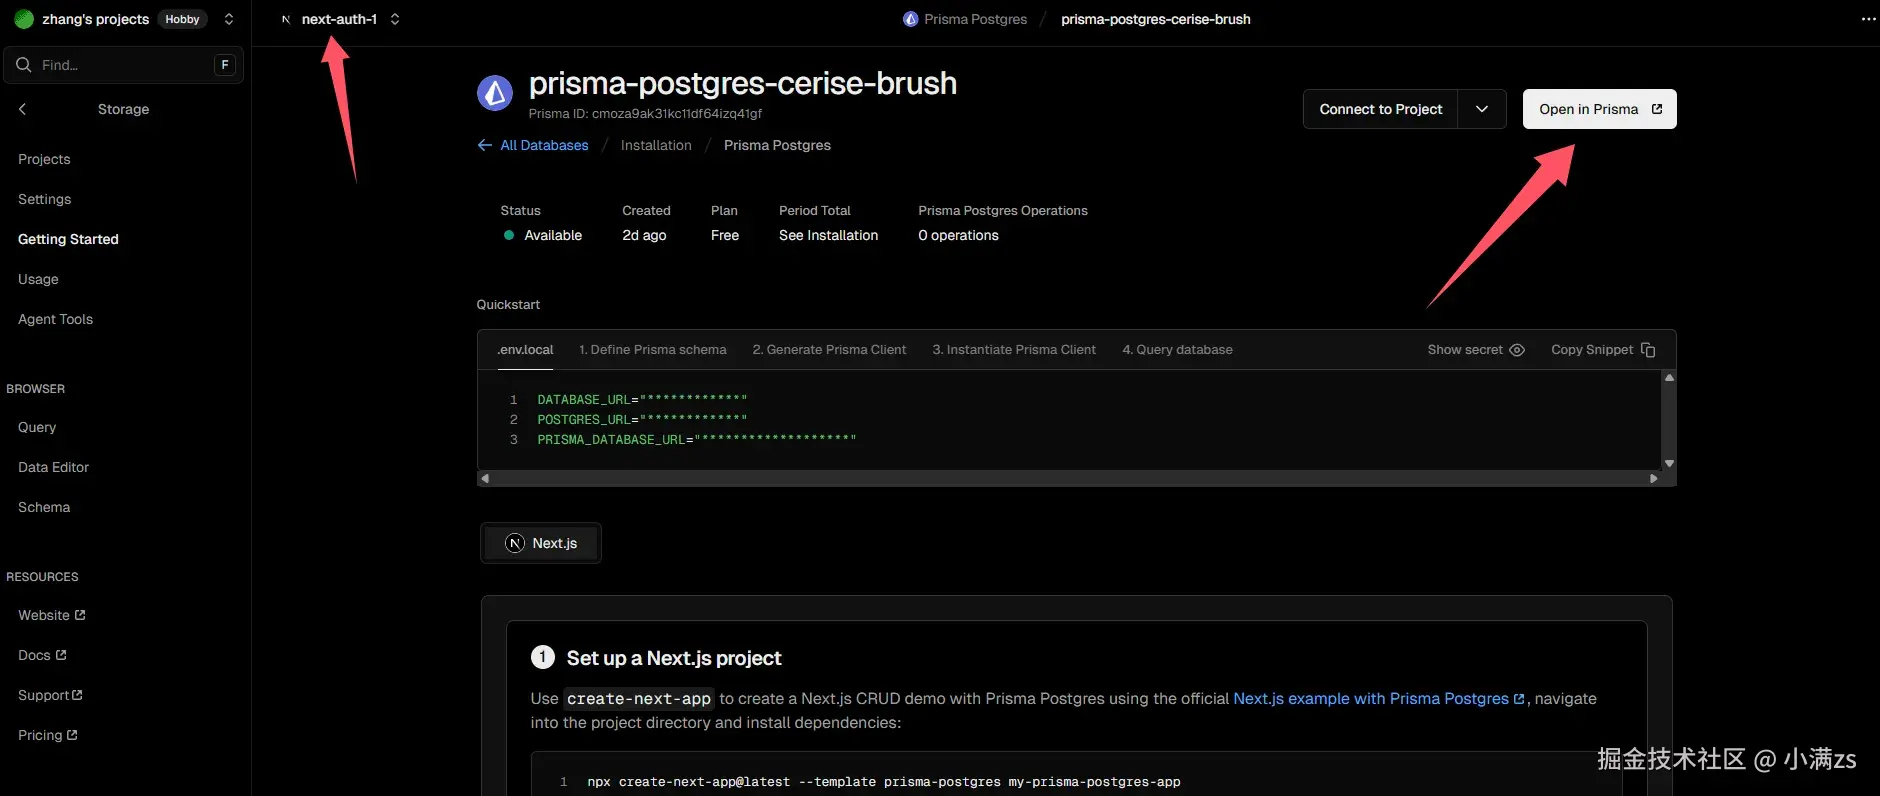The image size is (1880, 796).
Task: Click the Vercel team avatar icon
Action: tap(24, 19)
